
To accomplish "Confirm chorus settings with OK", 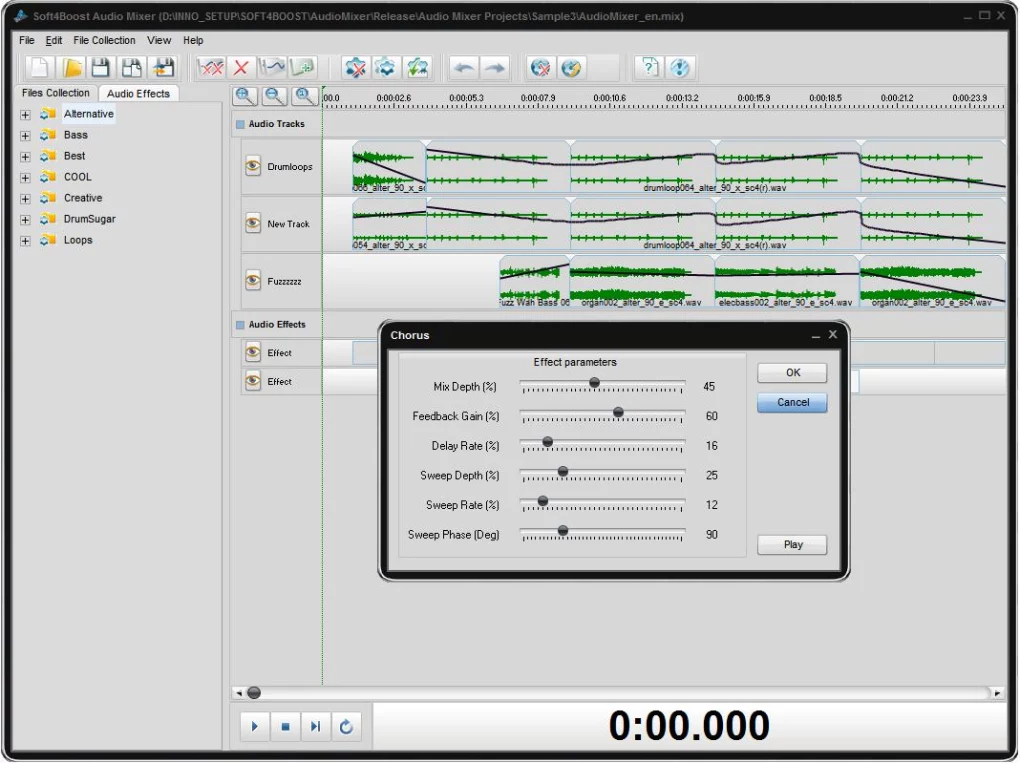I will tap(791, 372).
